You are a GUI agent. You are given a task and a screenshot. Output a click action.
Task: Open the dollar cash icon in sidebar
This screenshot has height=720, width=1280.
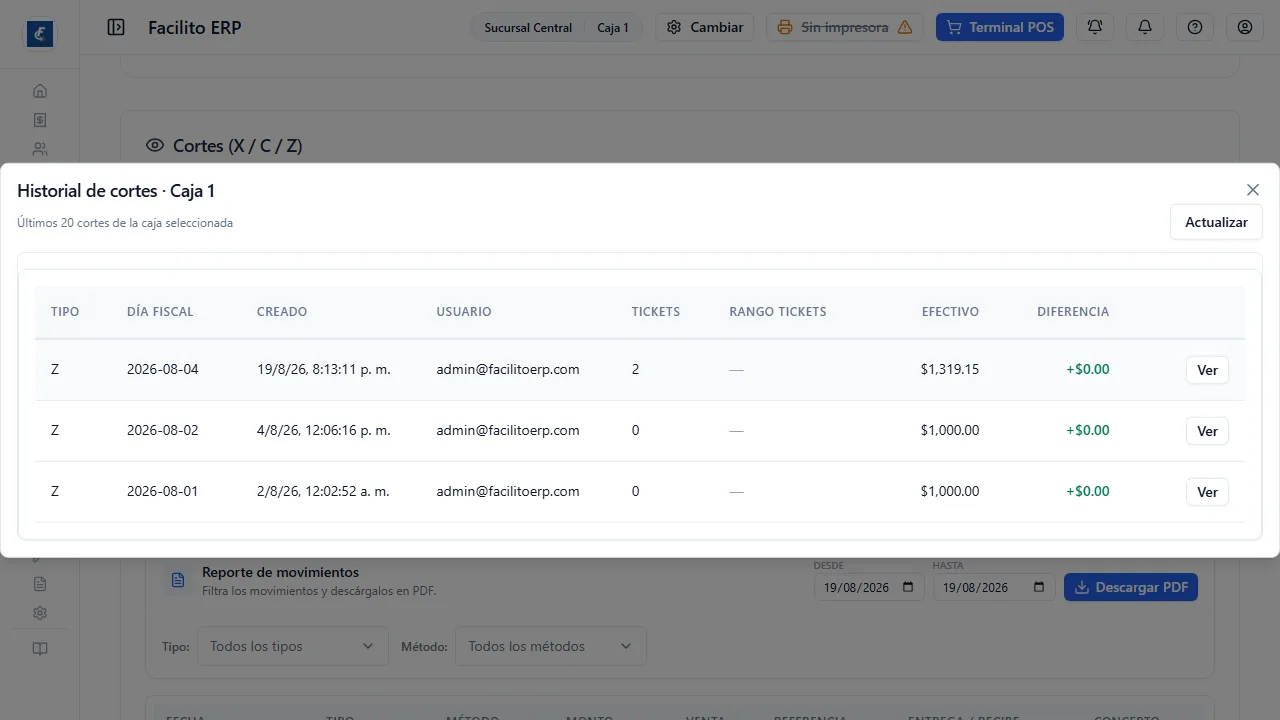point(40,120)
